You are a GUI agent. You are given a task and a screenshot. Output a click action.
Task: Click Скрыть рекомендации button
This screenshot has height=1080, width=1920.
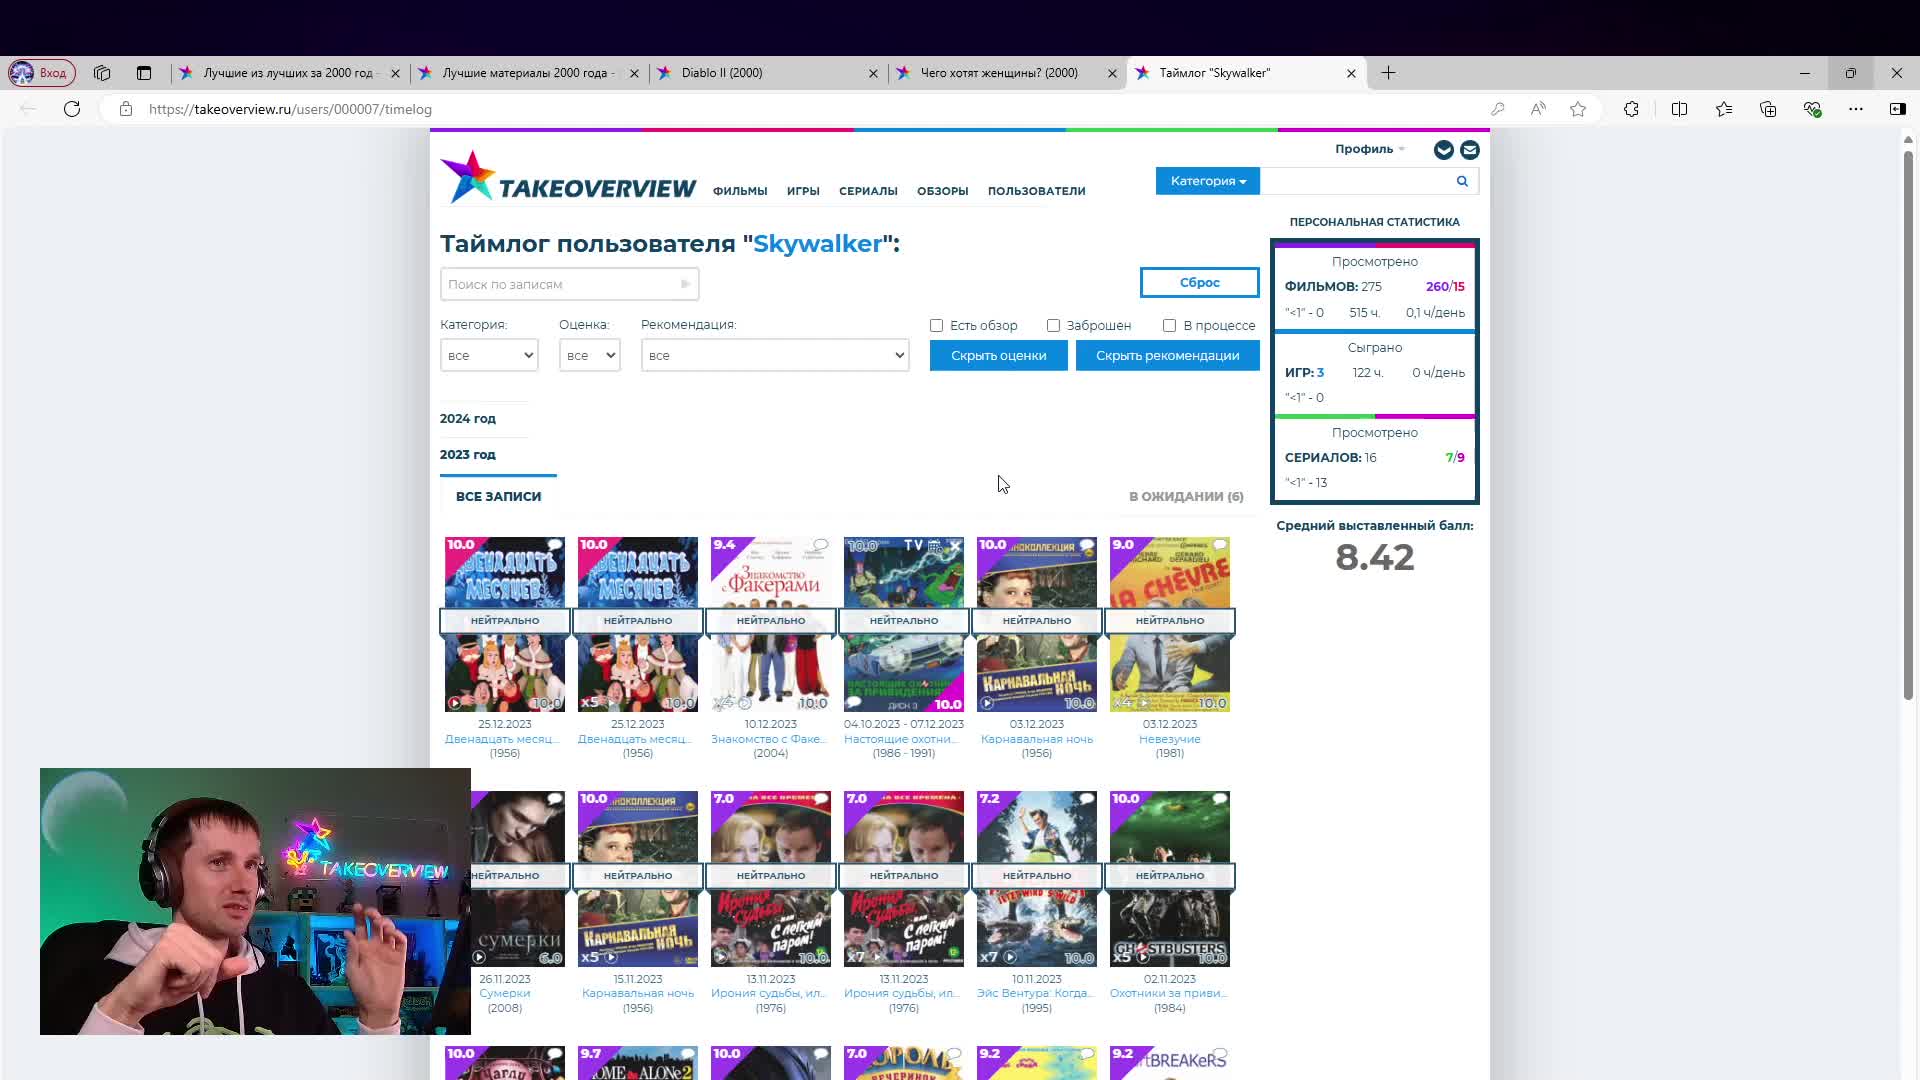pyautogui.click(x=1168, y=356)
